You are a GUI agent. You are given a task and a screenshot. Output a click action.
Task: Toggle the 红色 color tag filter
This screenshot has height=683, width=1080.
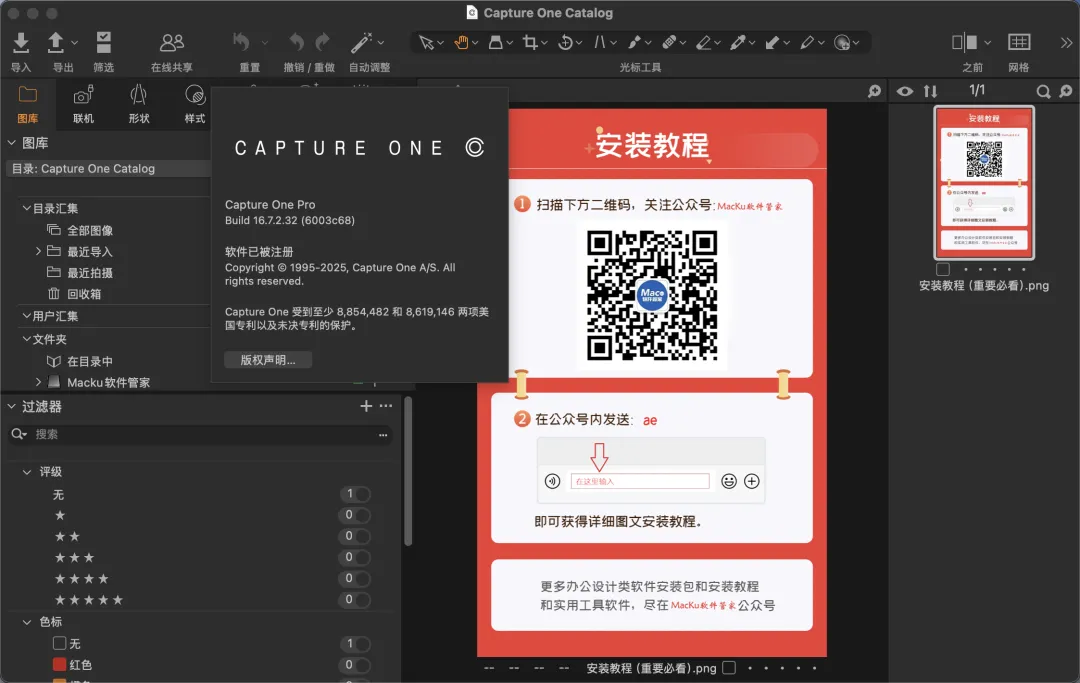(356, 665)
